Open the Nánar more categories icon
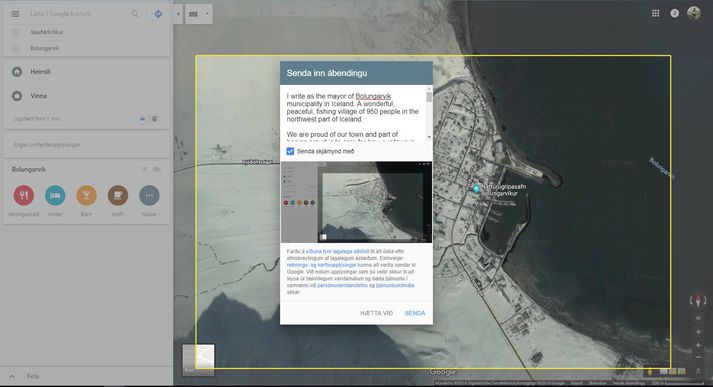Viewport: 713px width, 387px height. coord(149,196)
